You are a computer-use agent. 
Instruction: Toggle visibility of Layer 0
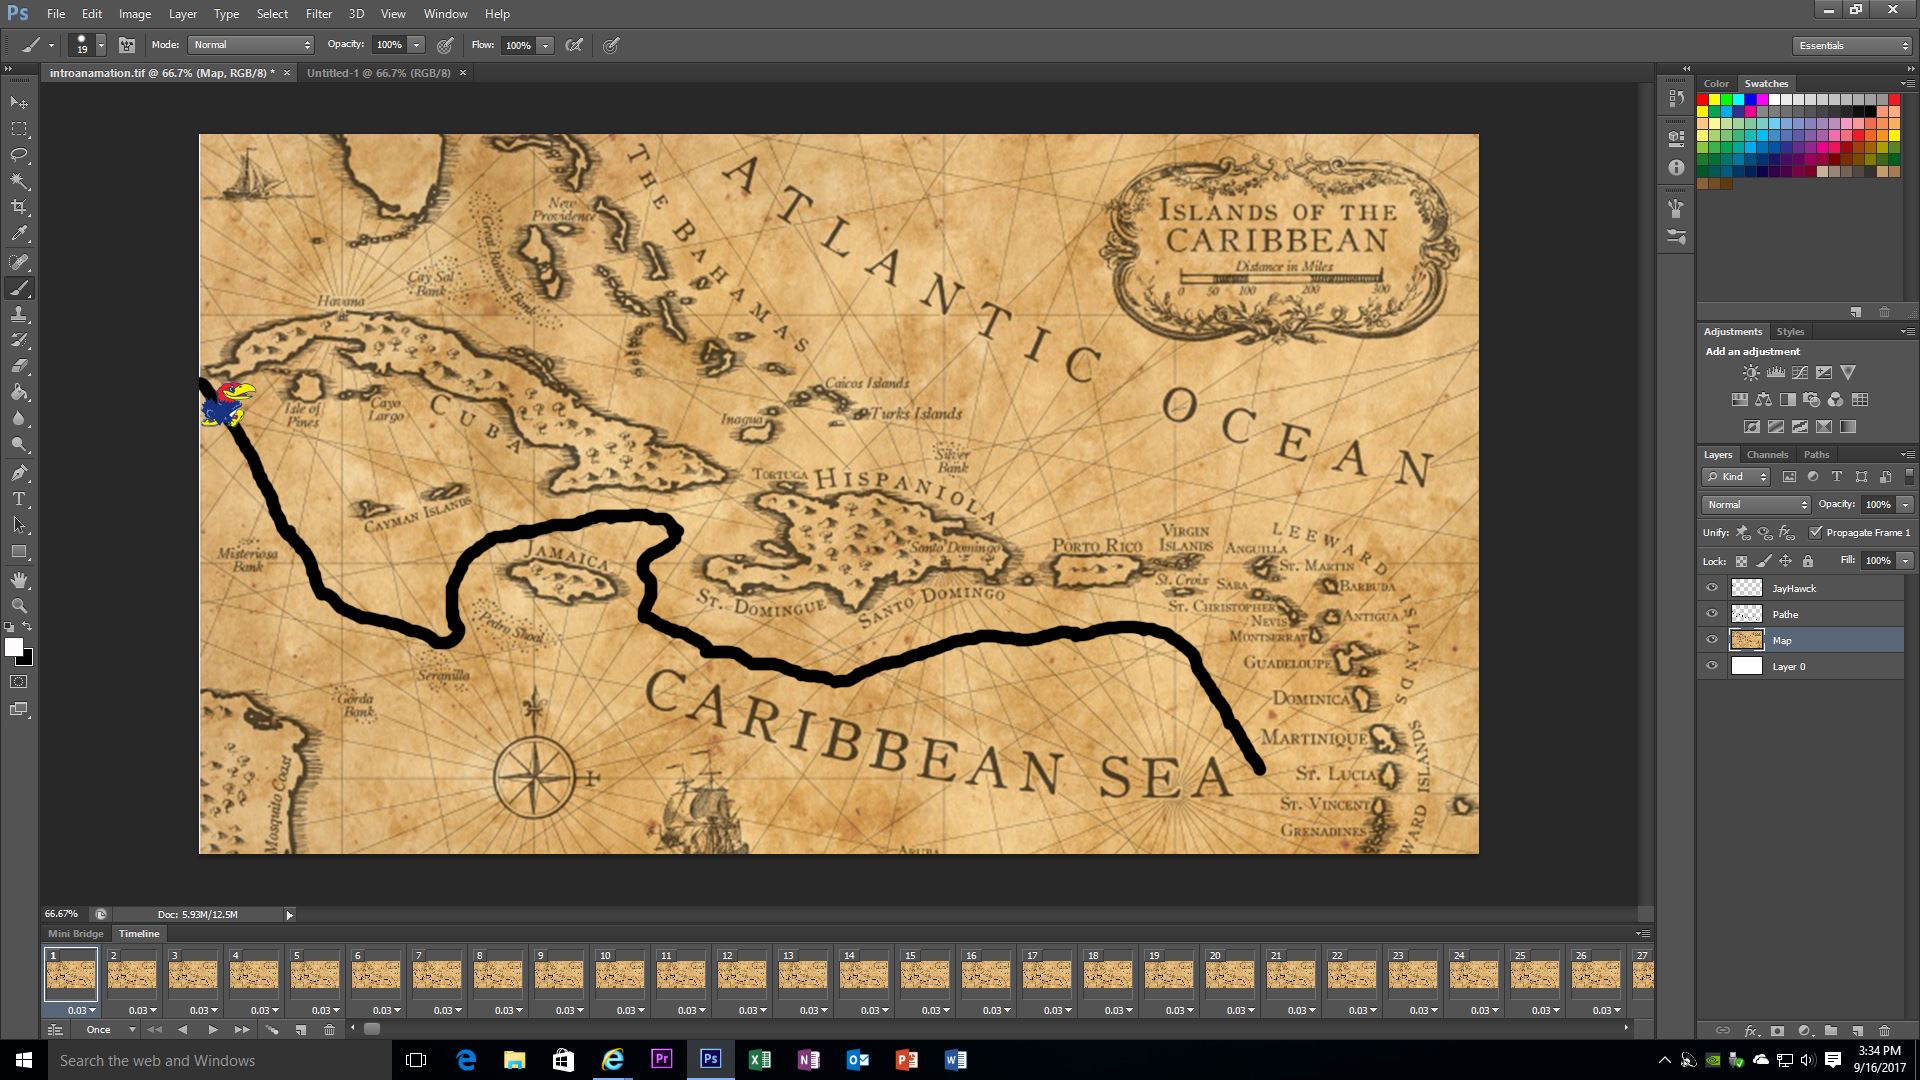click(x=1712, y=666)
